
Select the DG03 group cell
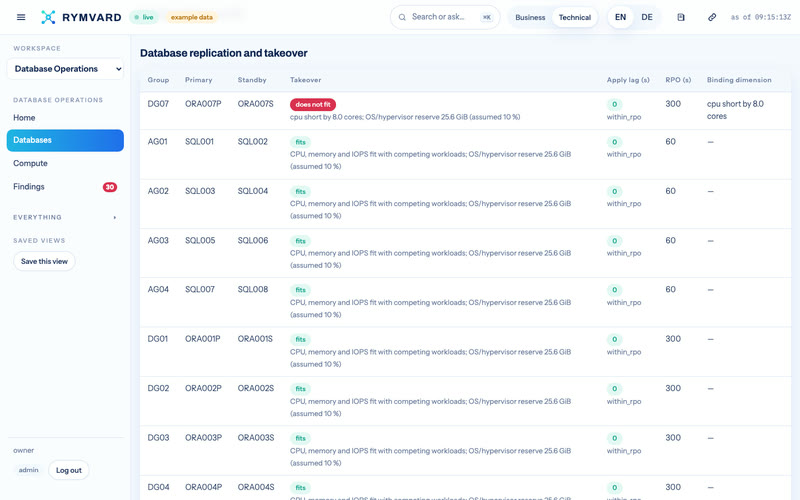[x=158, y=438]
